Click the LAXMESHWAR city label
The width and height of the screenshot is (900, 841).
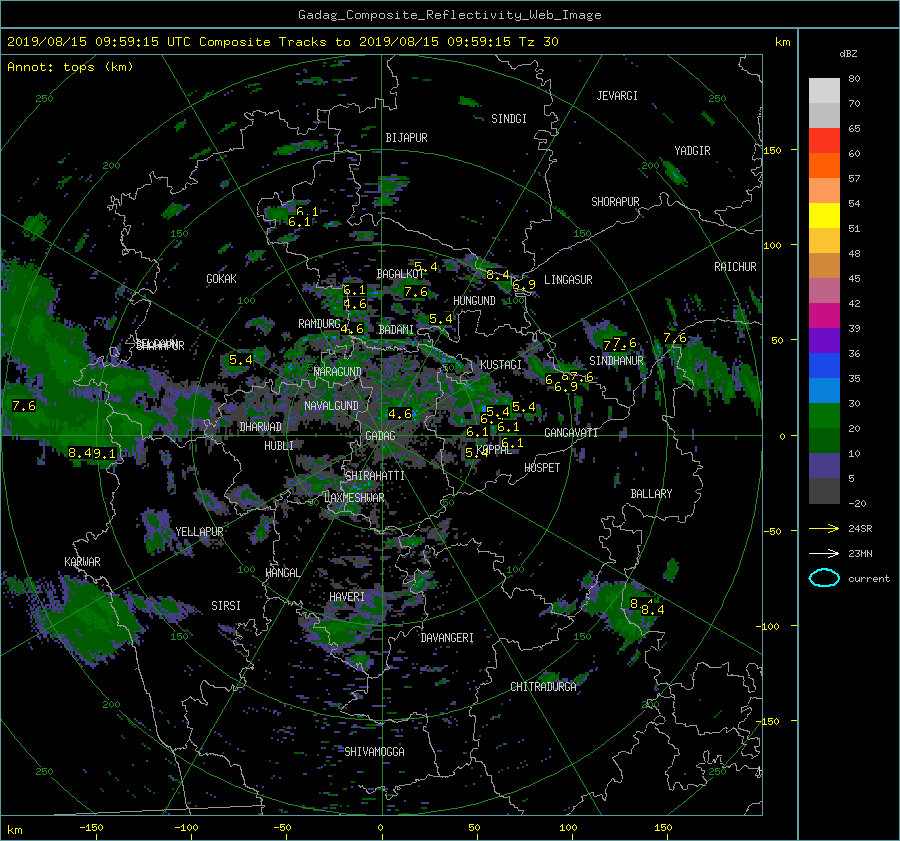(354, 498)
